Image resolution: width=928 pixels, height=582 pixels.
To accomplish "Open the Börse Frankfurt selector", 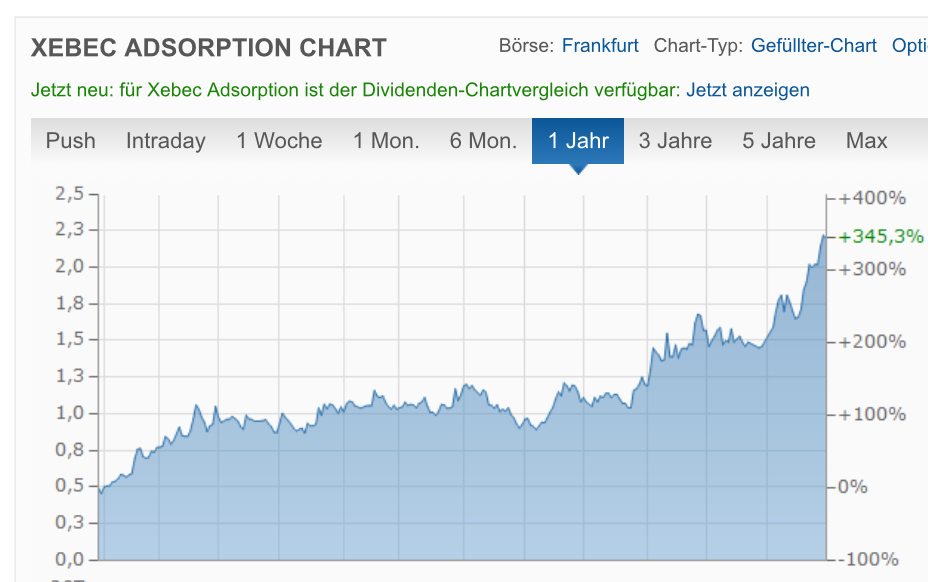I will pyautogui.click(x=600, y=46).
